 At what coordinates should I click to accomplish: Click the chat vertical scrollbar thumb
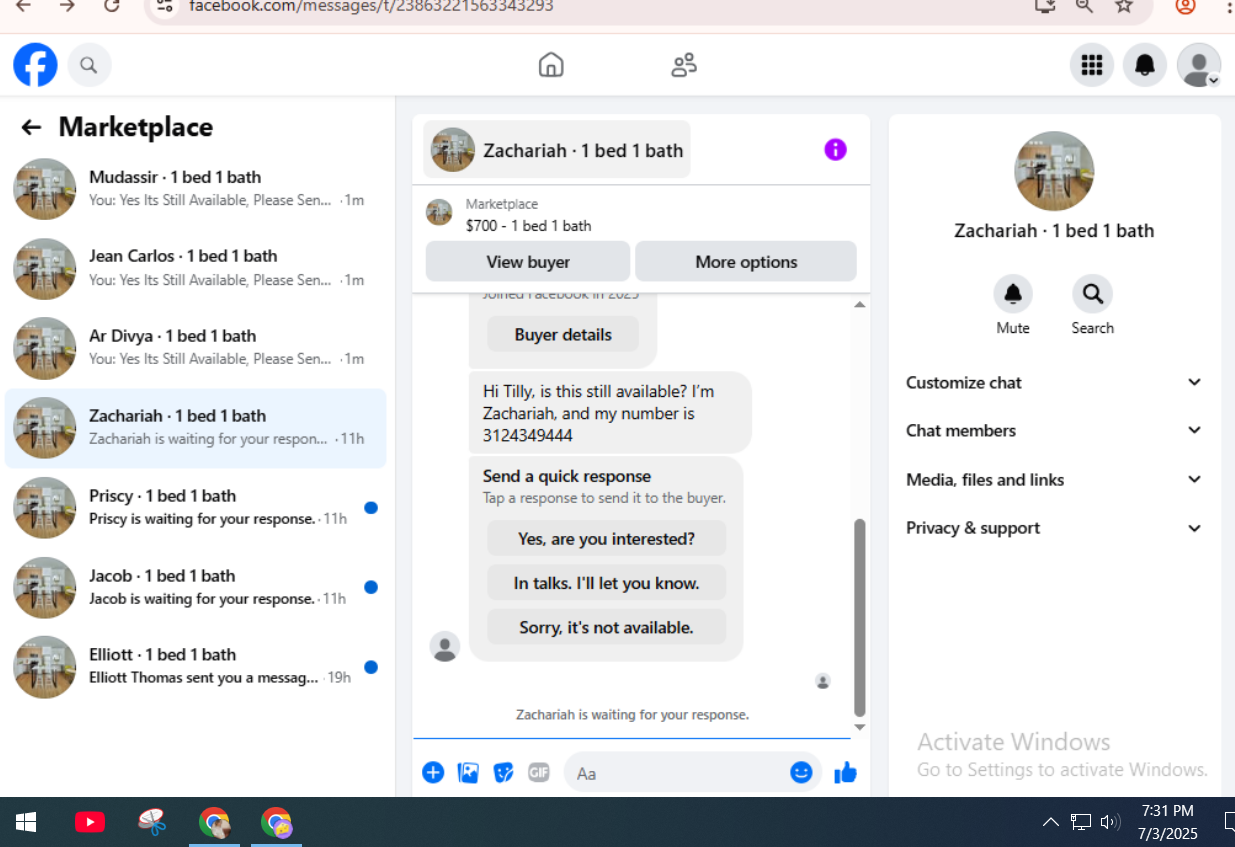[859, 616]
